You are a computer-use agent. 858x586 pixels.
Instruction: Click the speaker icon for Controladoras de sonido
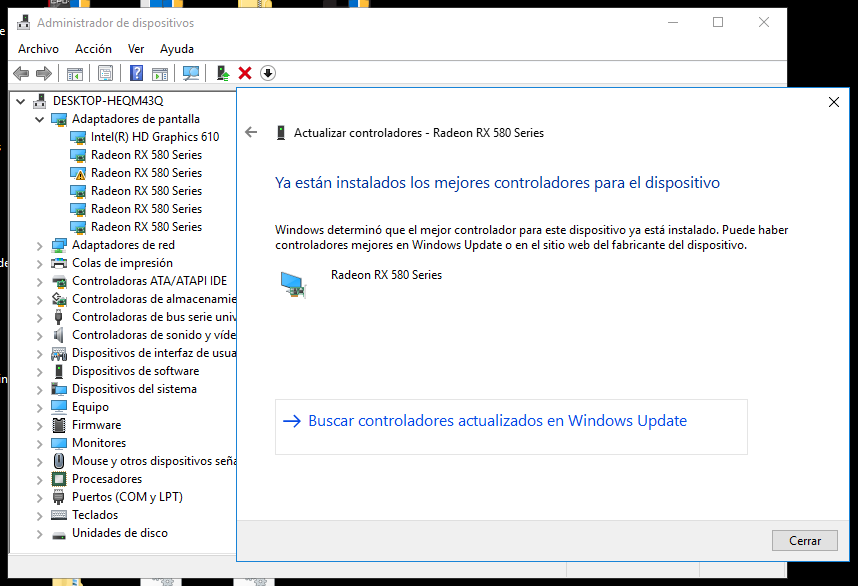click(x=59, y=335)
